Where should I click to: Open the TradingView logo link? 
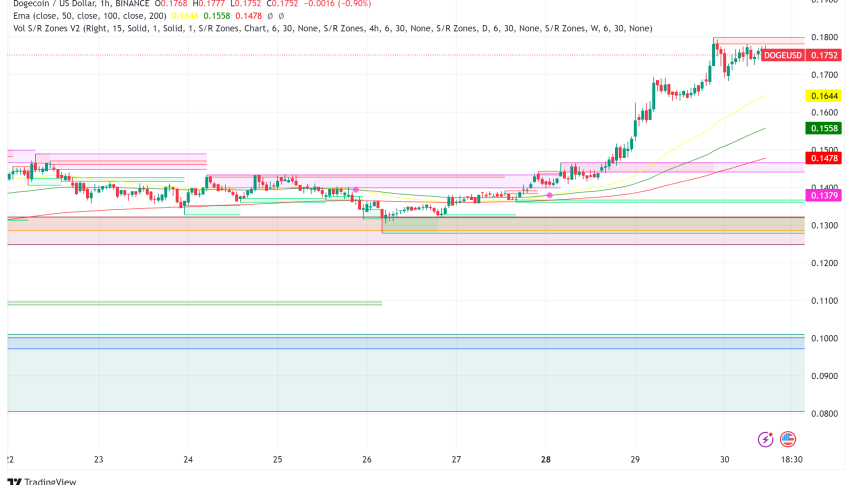coord(42,481)
